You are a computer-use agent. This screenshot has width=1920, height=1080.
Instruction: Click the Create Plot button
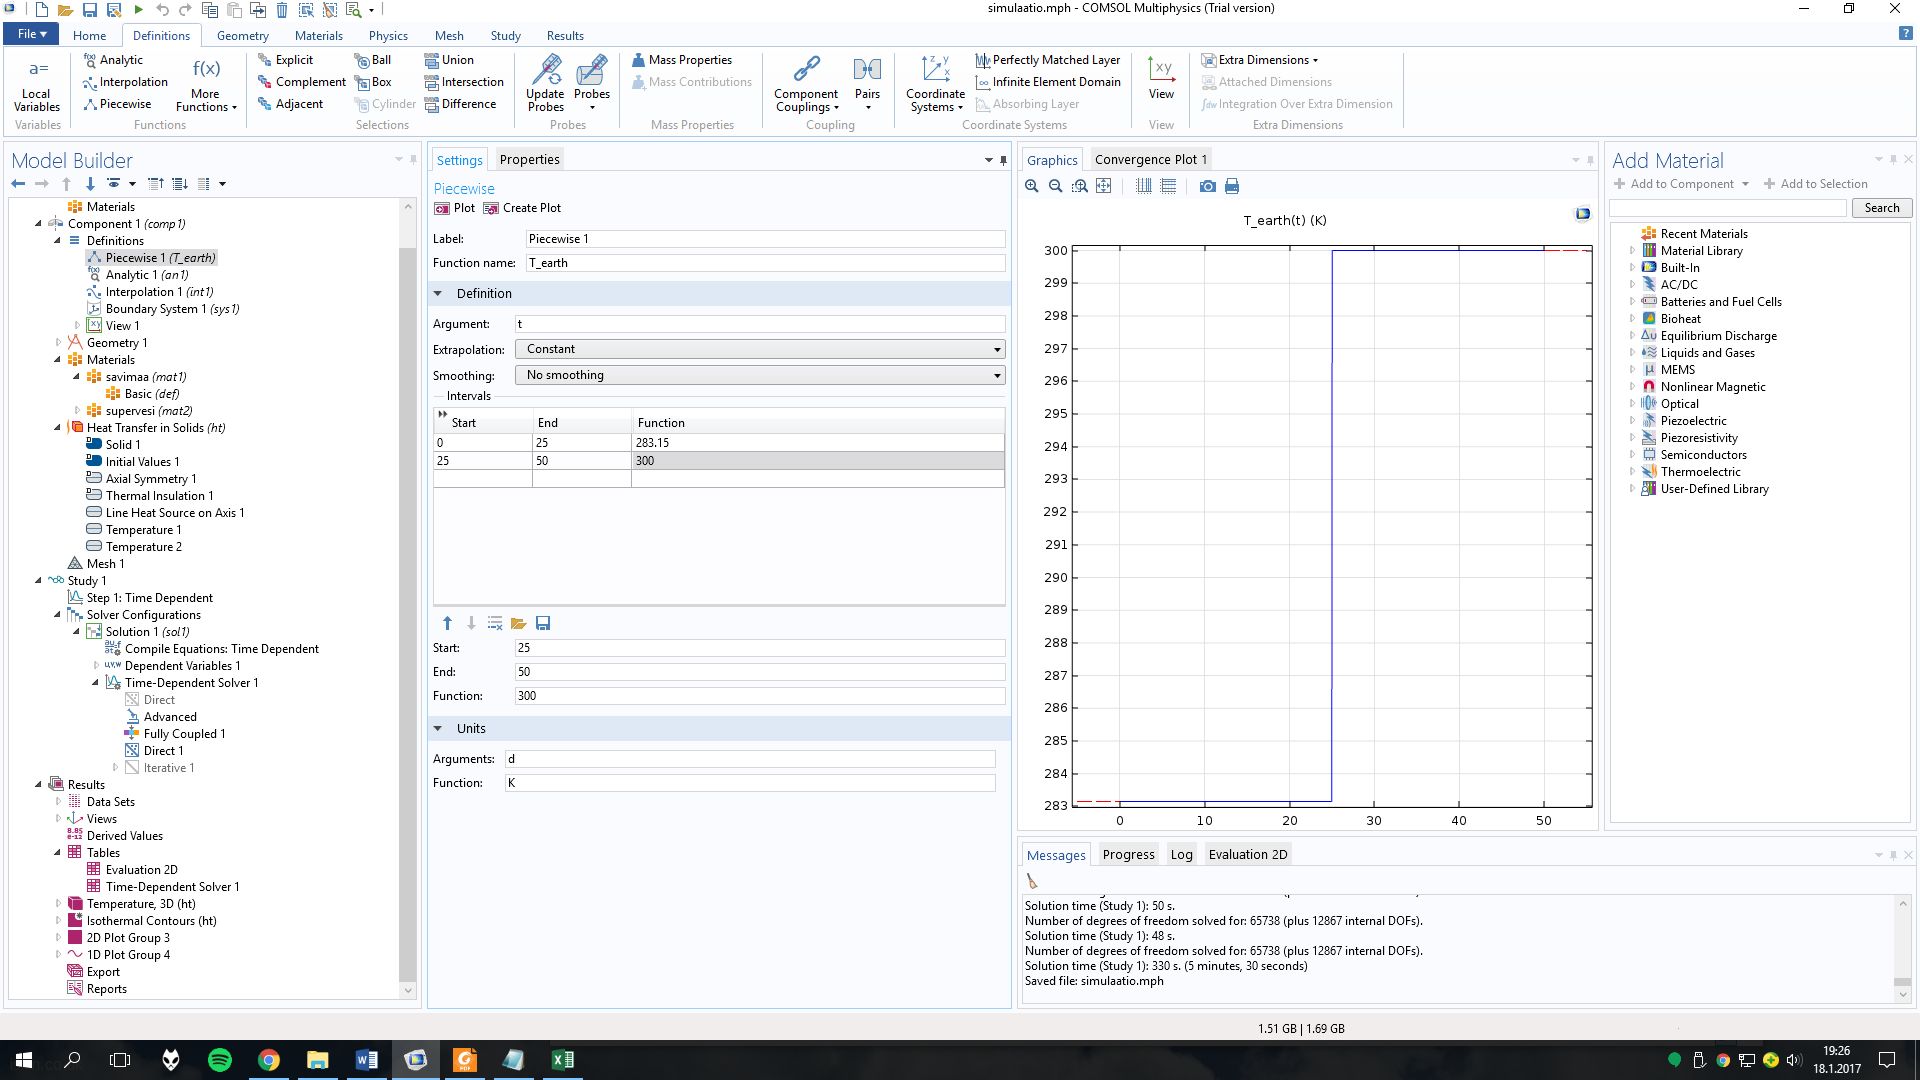(x=522, y=208)
